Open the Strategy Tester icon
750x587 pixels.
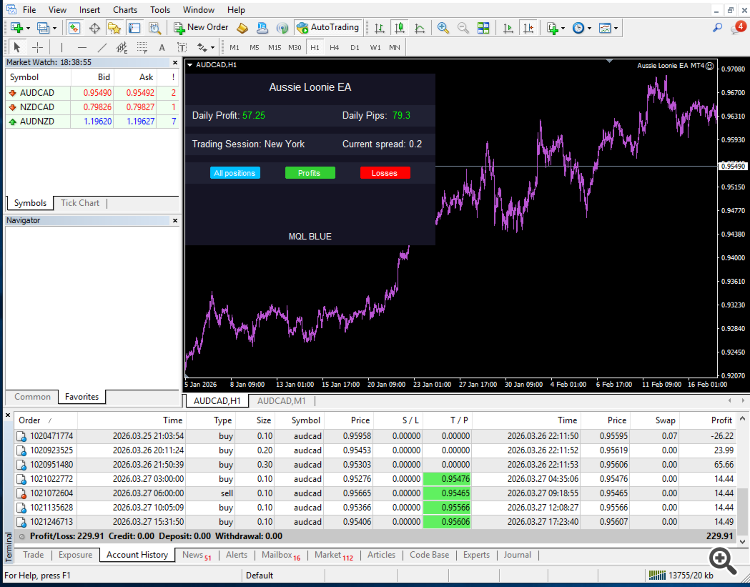pos(155,28)
